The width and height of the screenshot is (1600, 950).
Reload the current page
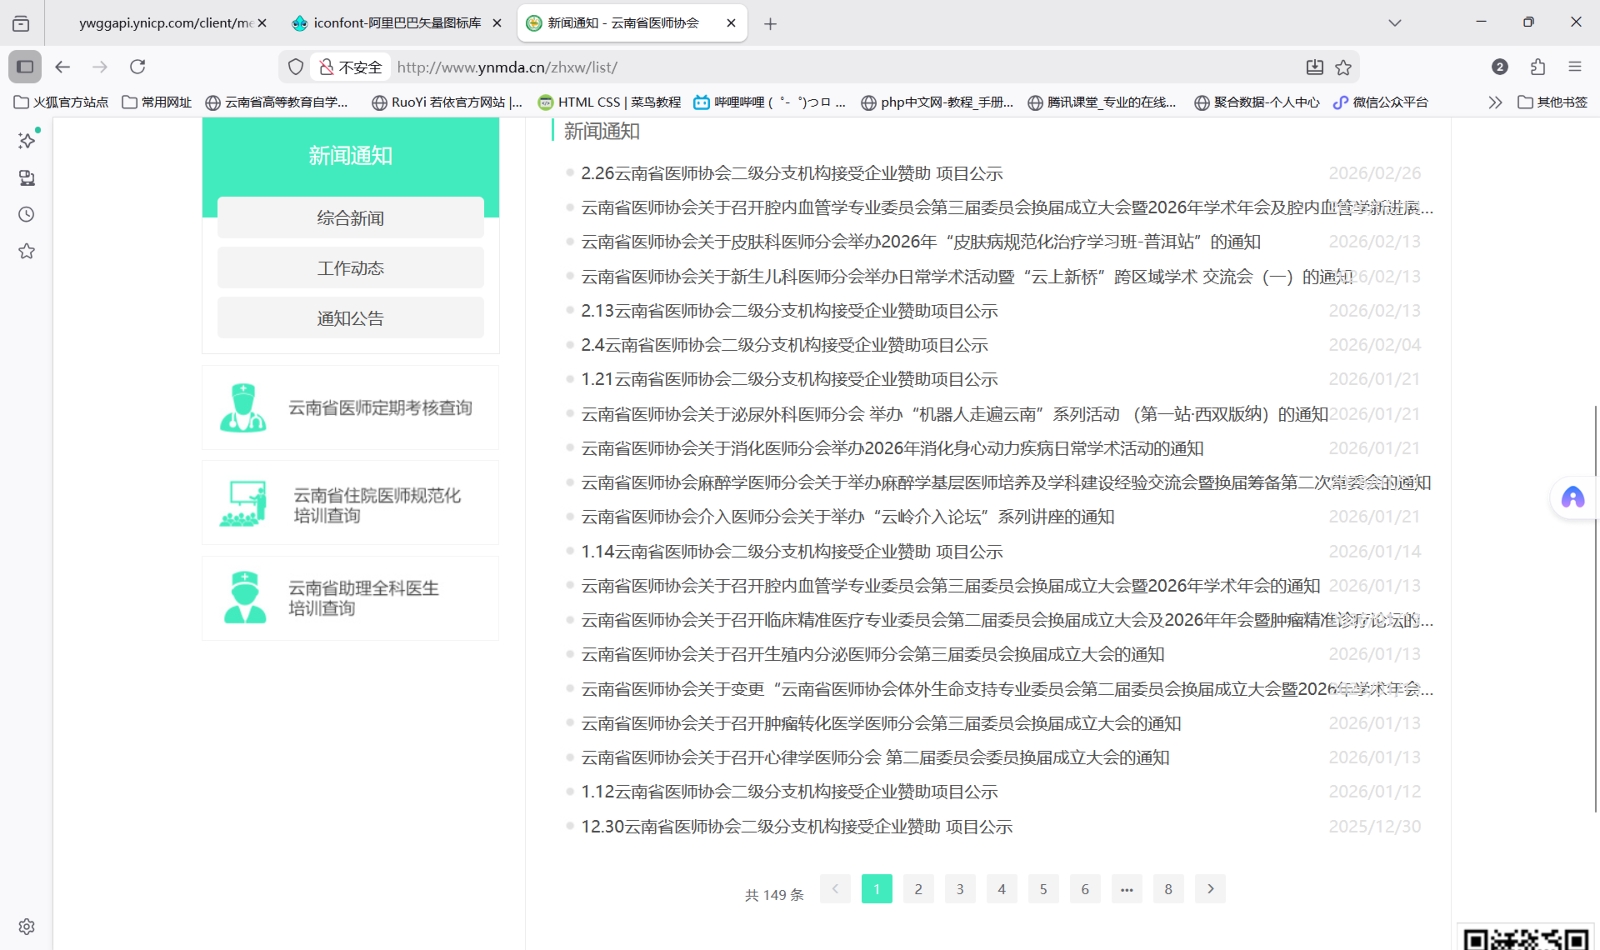click(138, 67)
